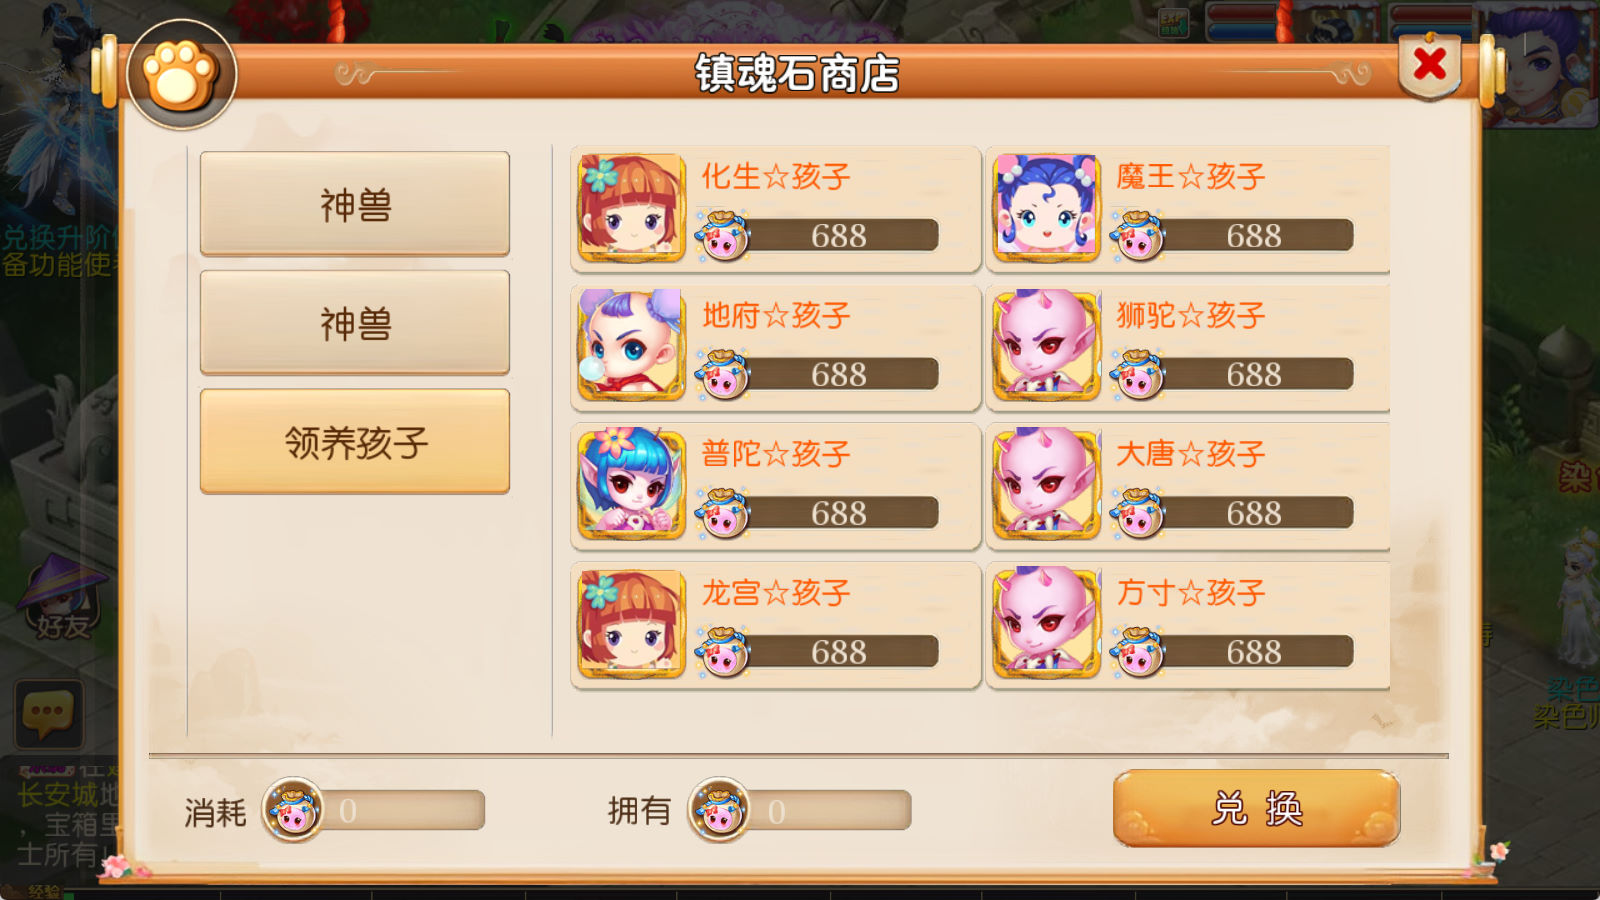Image resolution: width=1600 pixels, height=900 pixels.
Task: Choose the 地府☆孩子 character portrait
Action: (x=632, y=346)
